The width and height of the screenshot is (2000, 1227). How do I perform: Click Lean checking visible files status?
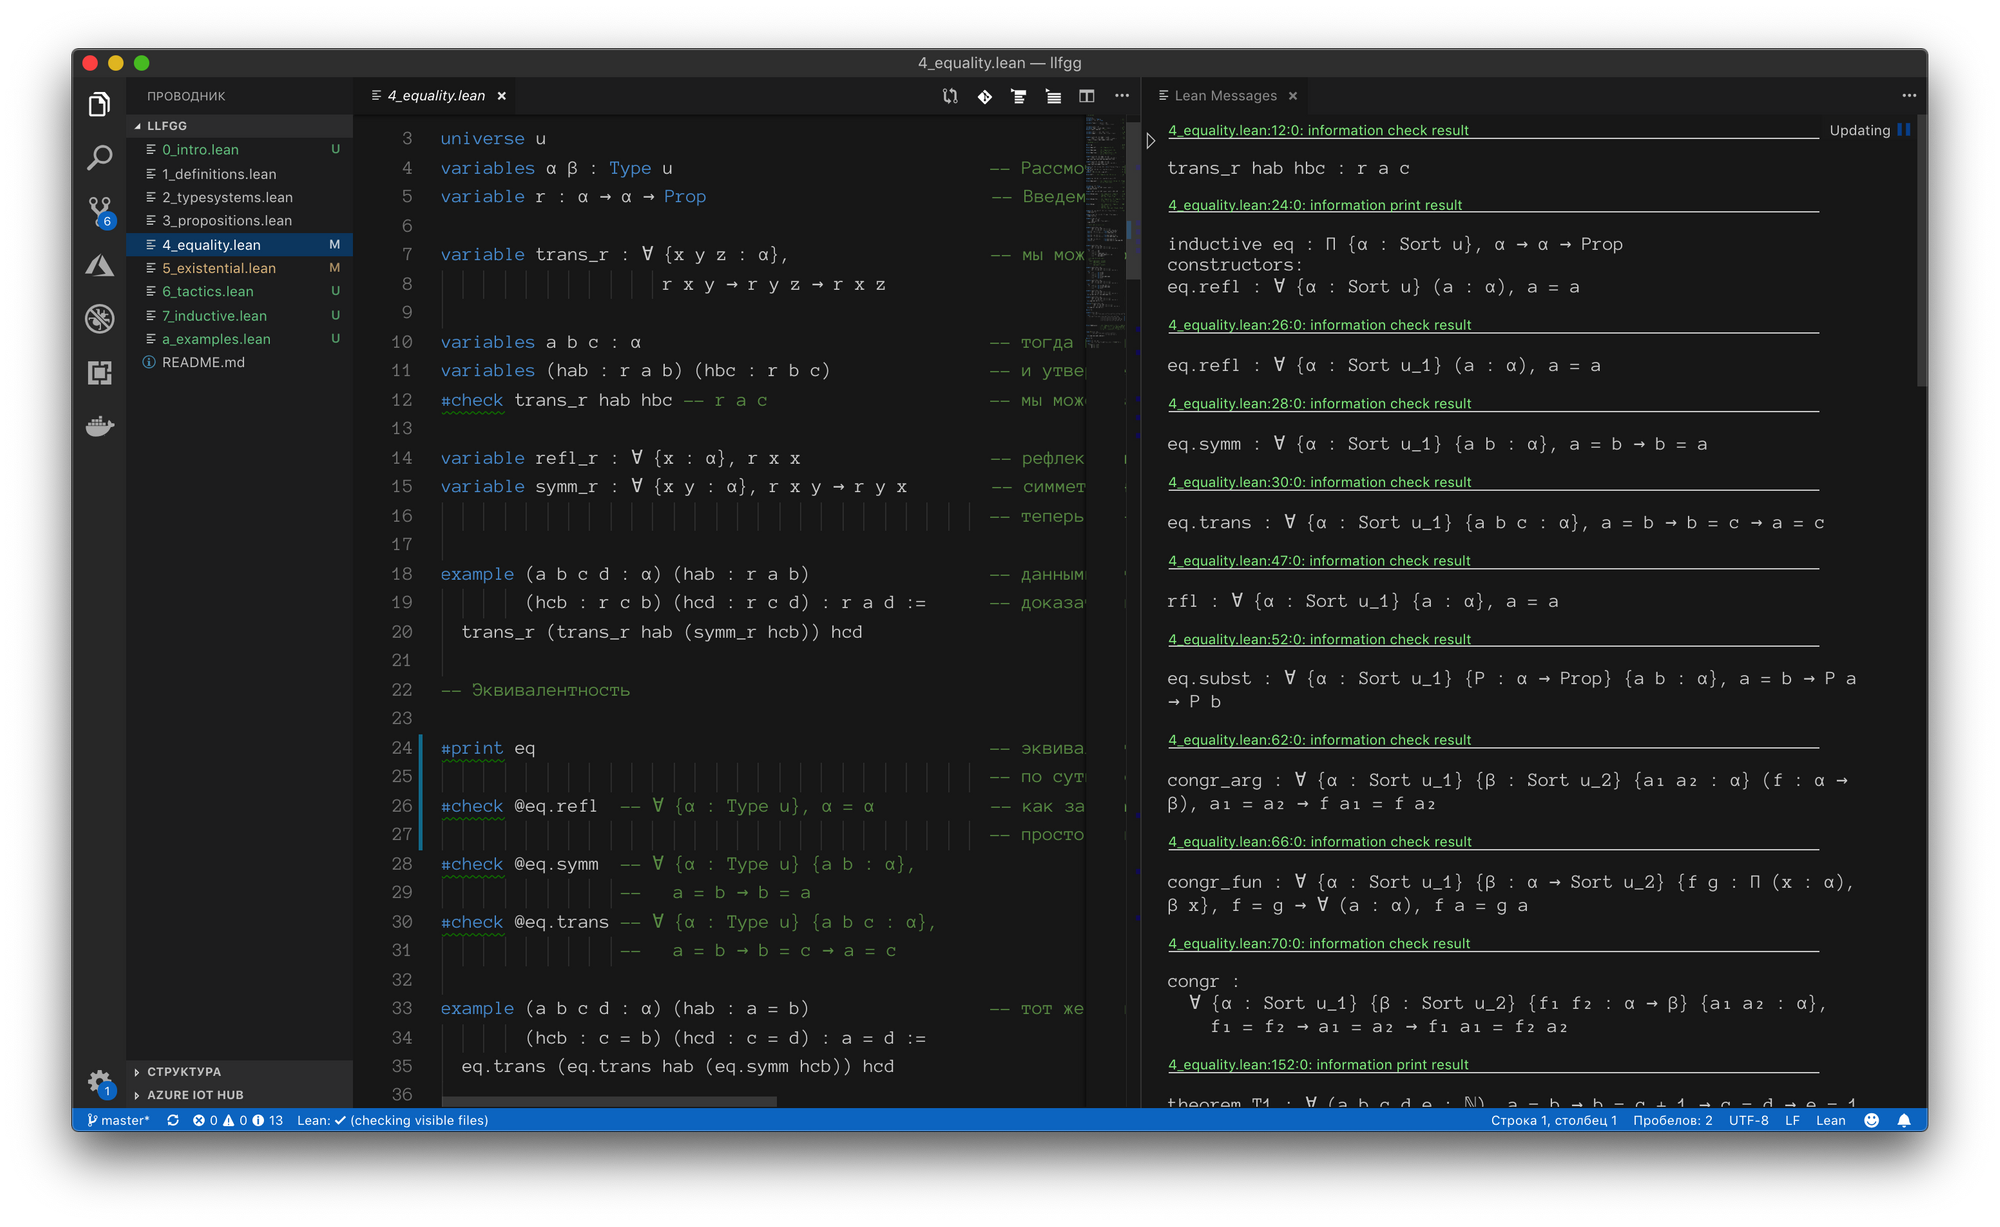coord(392,1120)
